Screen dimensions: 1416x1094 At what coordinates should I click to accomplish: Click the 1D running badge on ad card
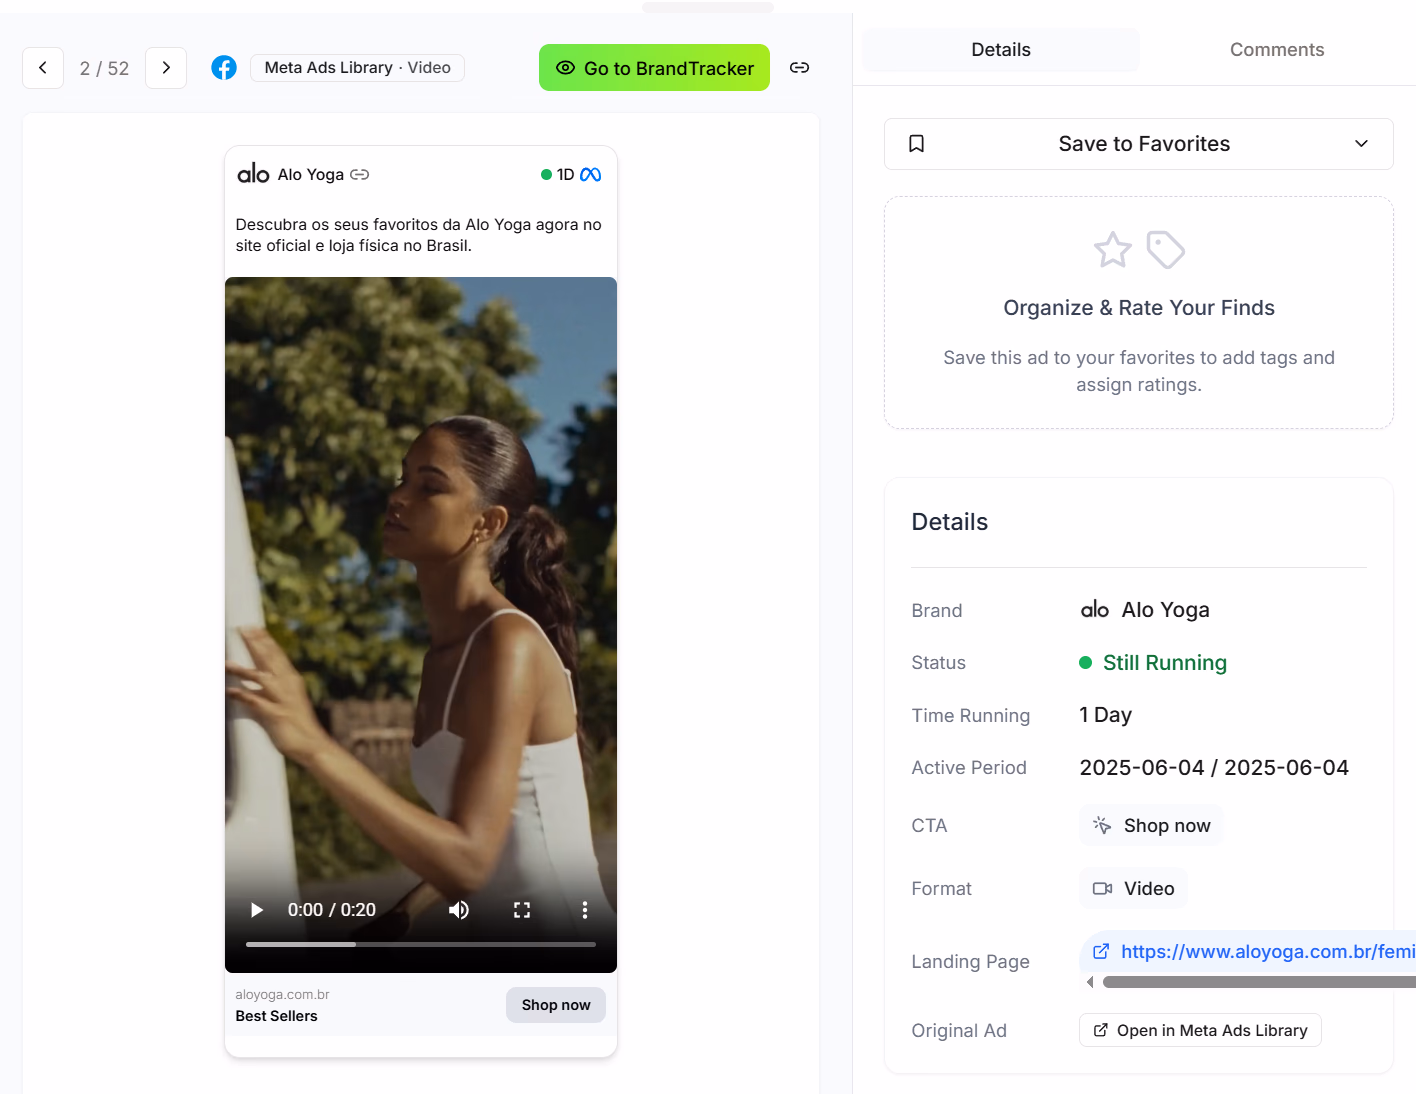(x=557, y=175)
